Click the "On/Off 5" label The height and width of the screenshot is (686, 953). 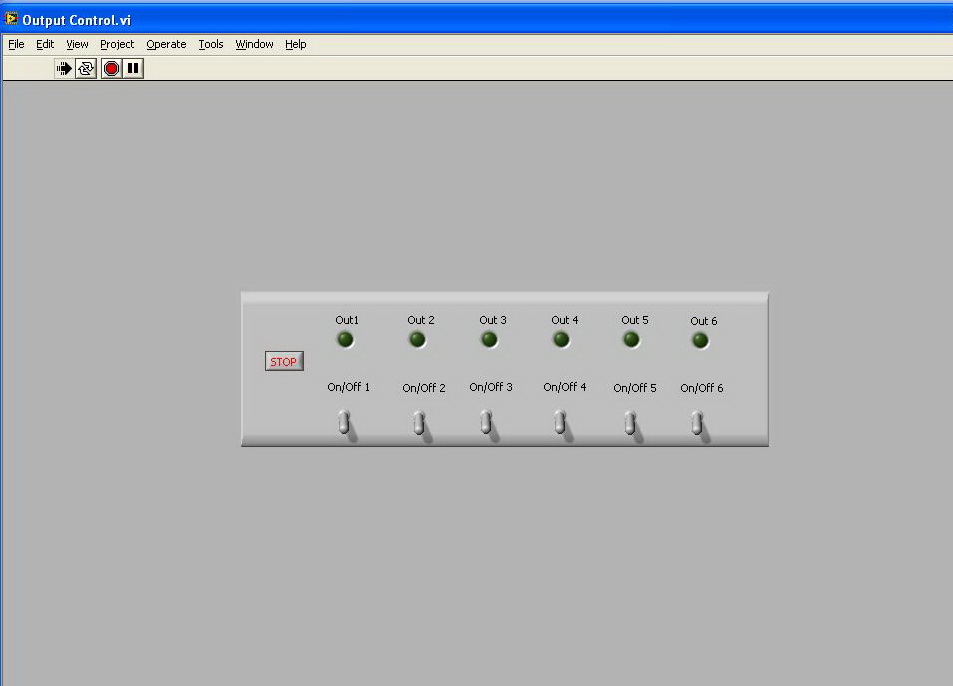click(x=635, y=388)
